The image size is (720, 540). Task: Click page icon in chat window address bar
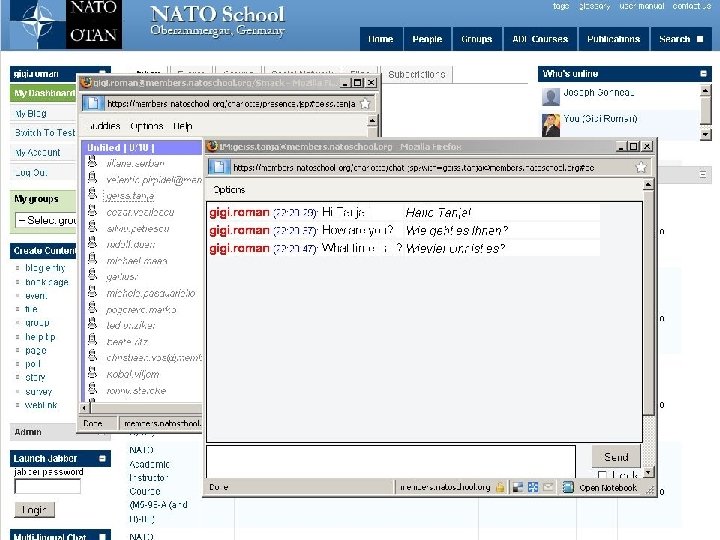[219, 168]
